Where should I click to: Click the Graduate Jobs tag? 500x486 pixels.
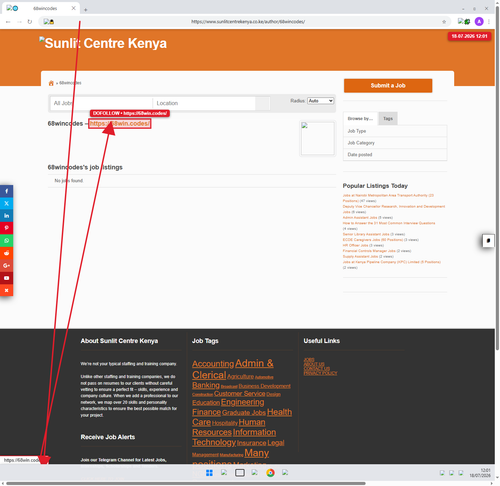coord(244,413)
